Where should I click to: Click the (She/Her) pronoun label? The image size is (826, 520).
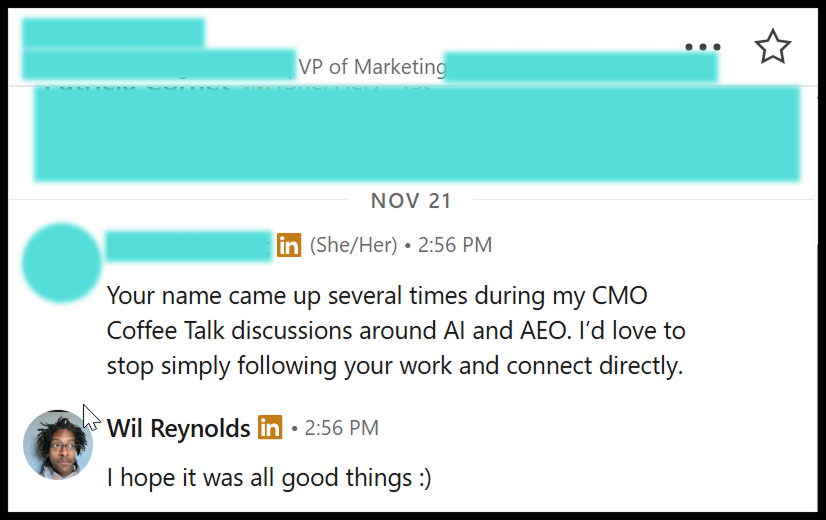tap(353, 245)
